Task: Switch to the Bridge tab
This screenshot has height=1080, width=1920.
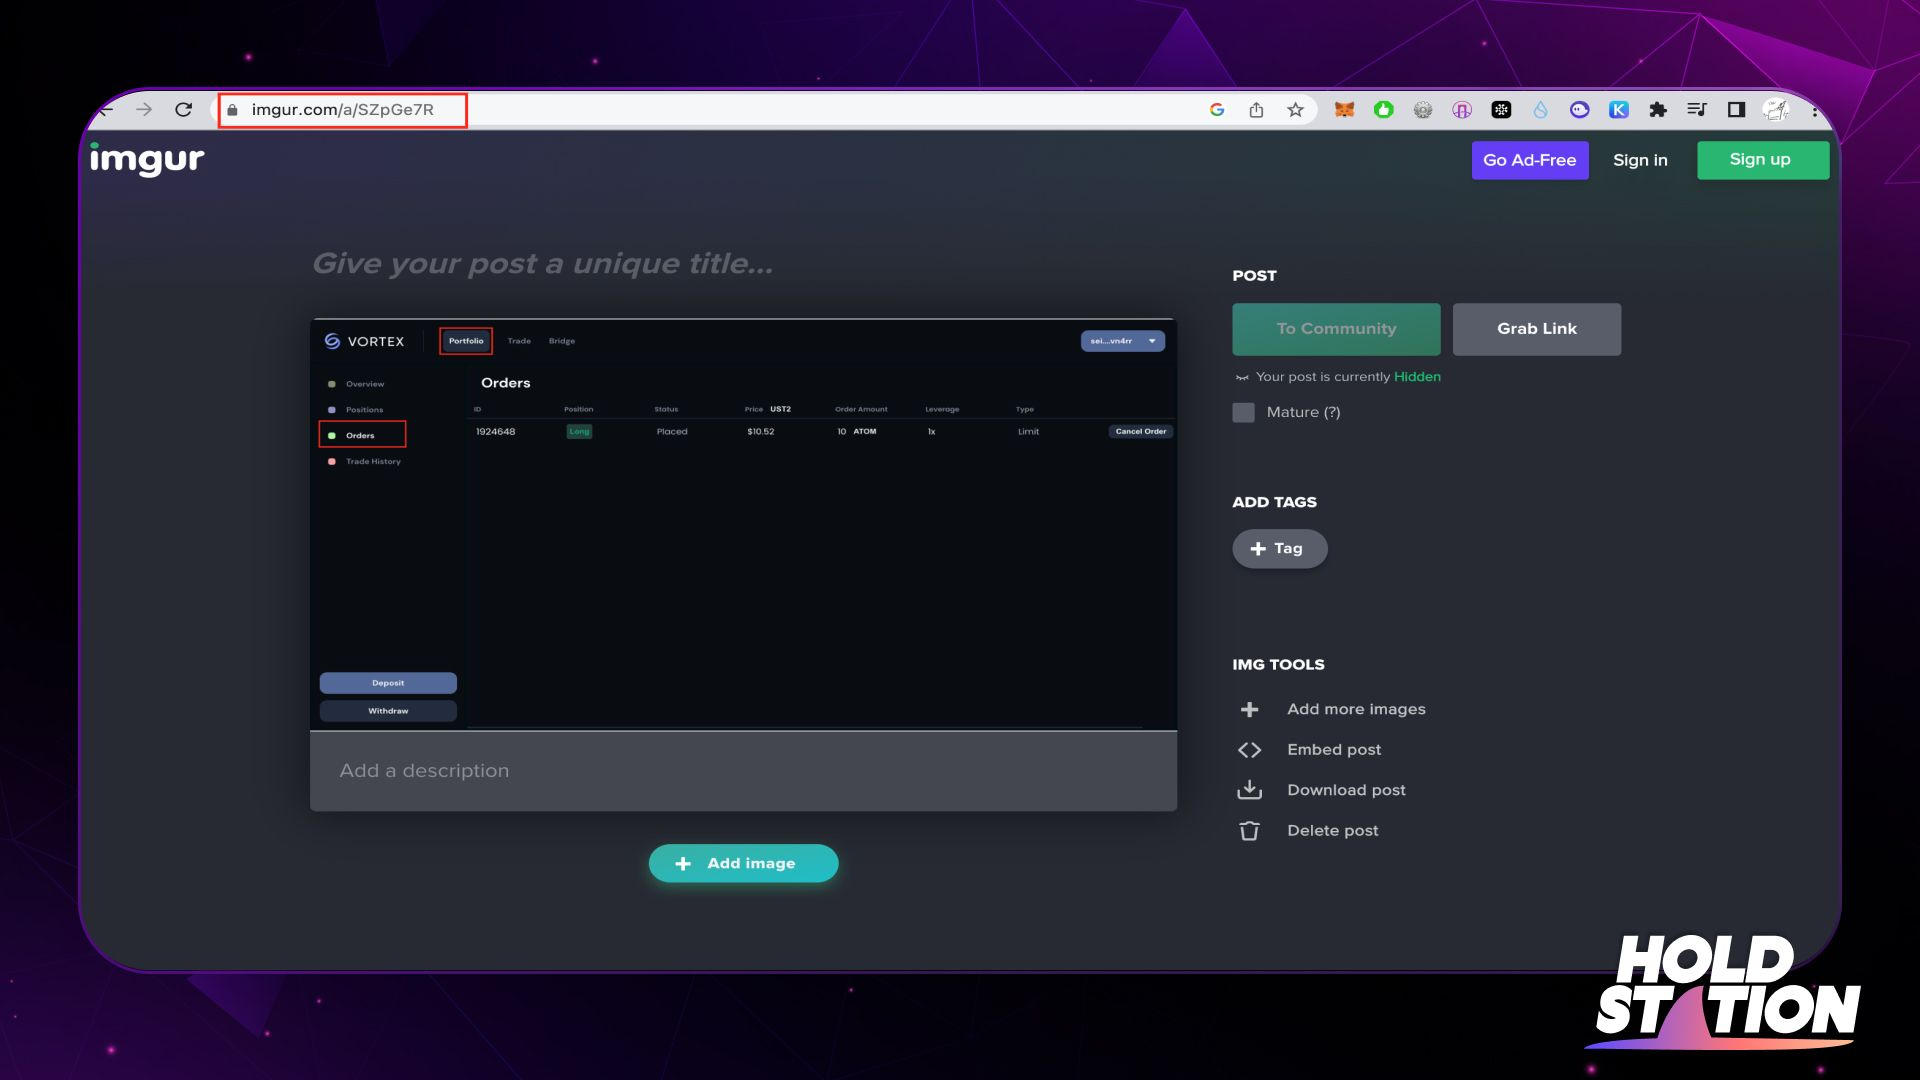Action: pyautogui.click(x=562, y=341)
